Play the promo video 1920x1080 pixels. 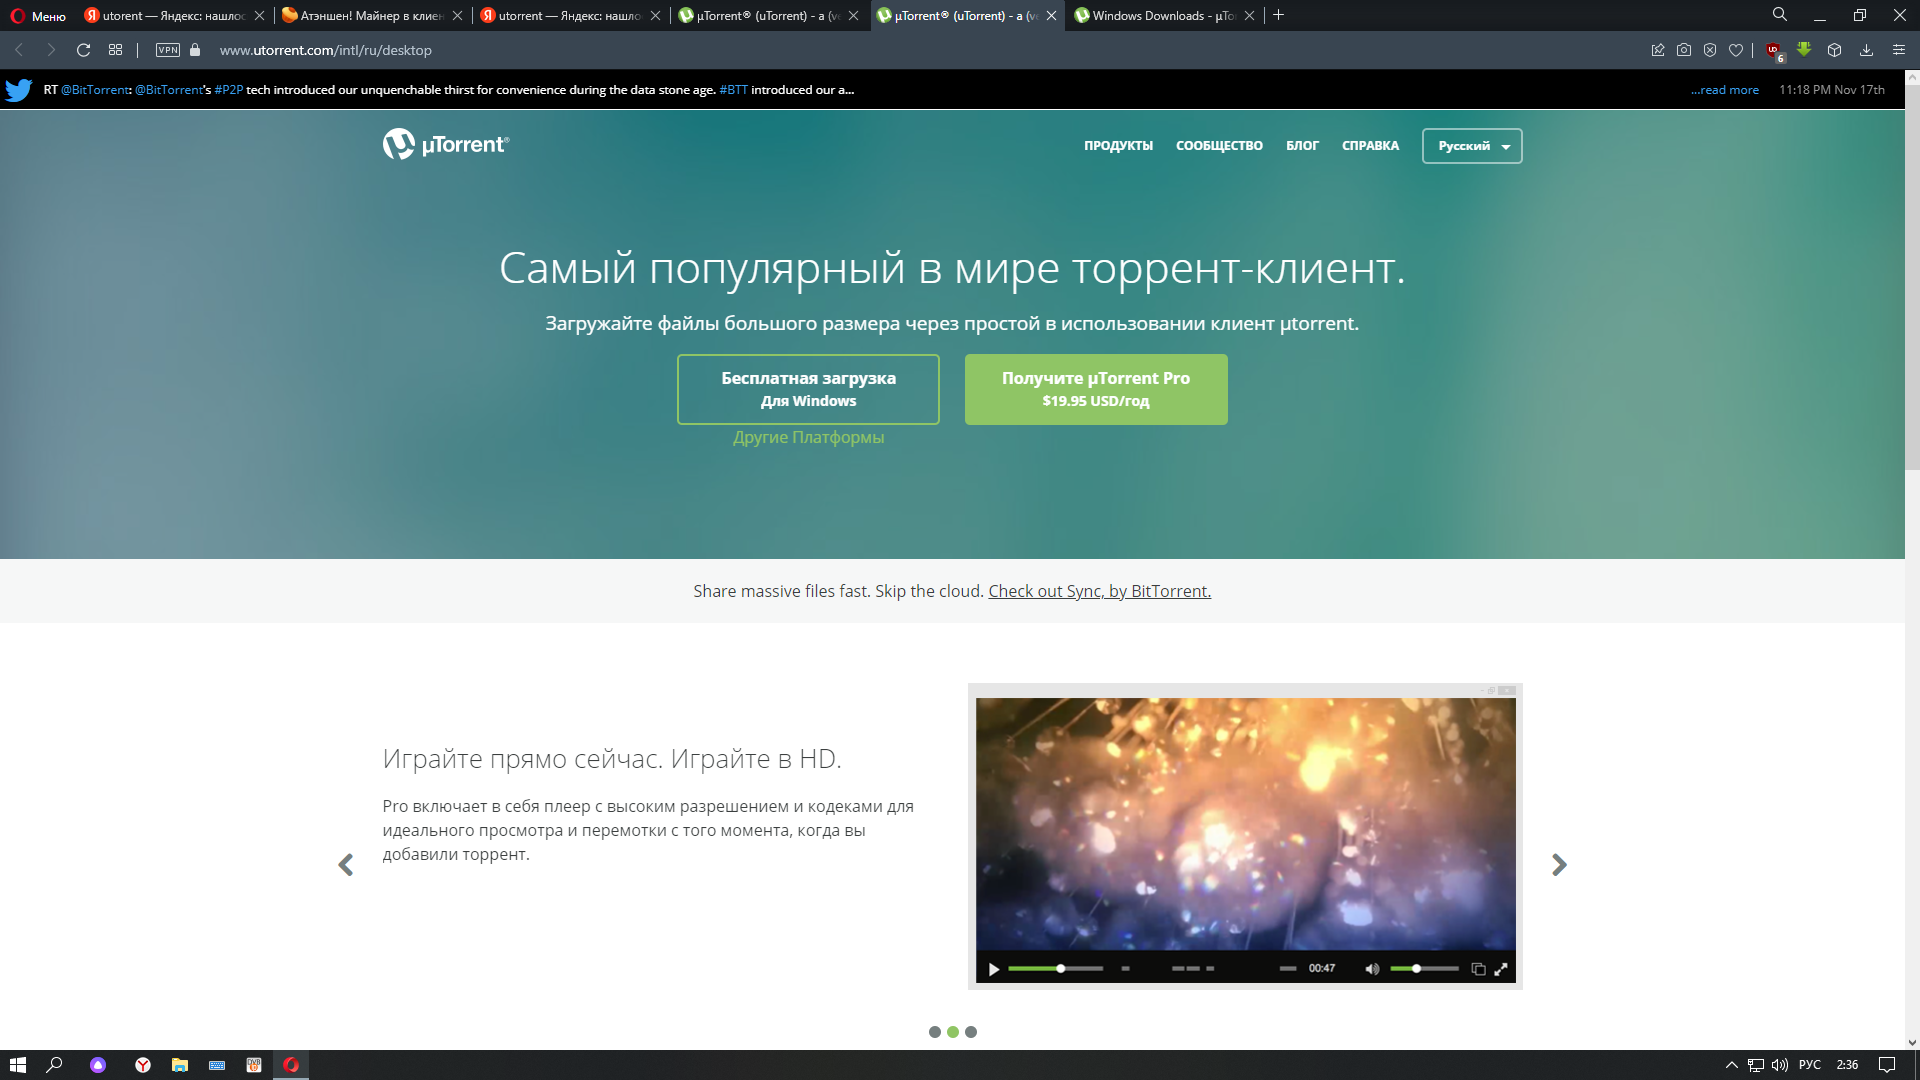pos(993,969)
